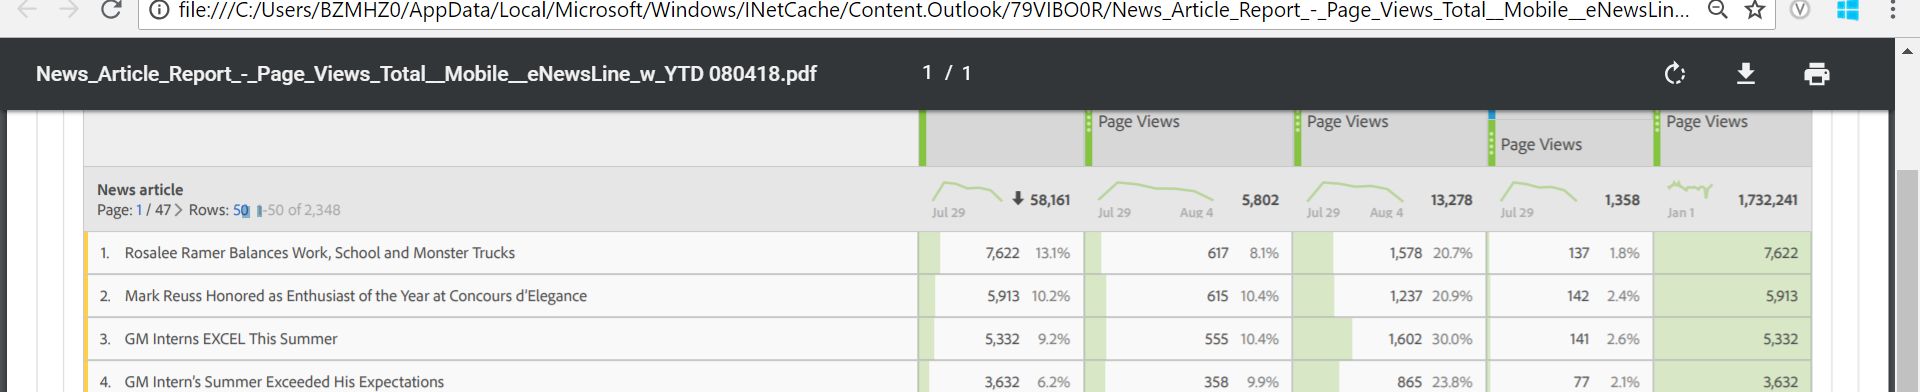Click the address bar URL
1920x392 pixels.
point(934,10)
